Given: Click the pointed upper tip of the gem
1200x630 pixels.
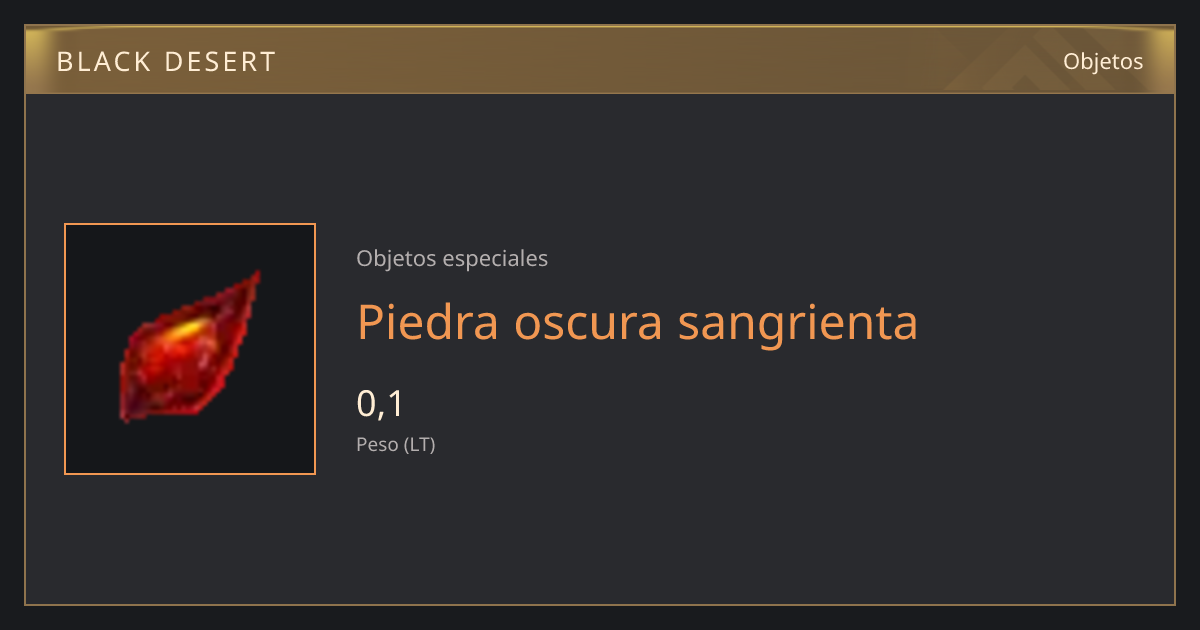Looking at the screenshot, I should [x=253, y=278].
